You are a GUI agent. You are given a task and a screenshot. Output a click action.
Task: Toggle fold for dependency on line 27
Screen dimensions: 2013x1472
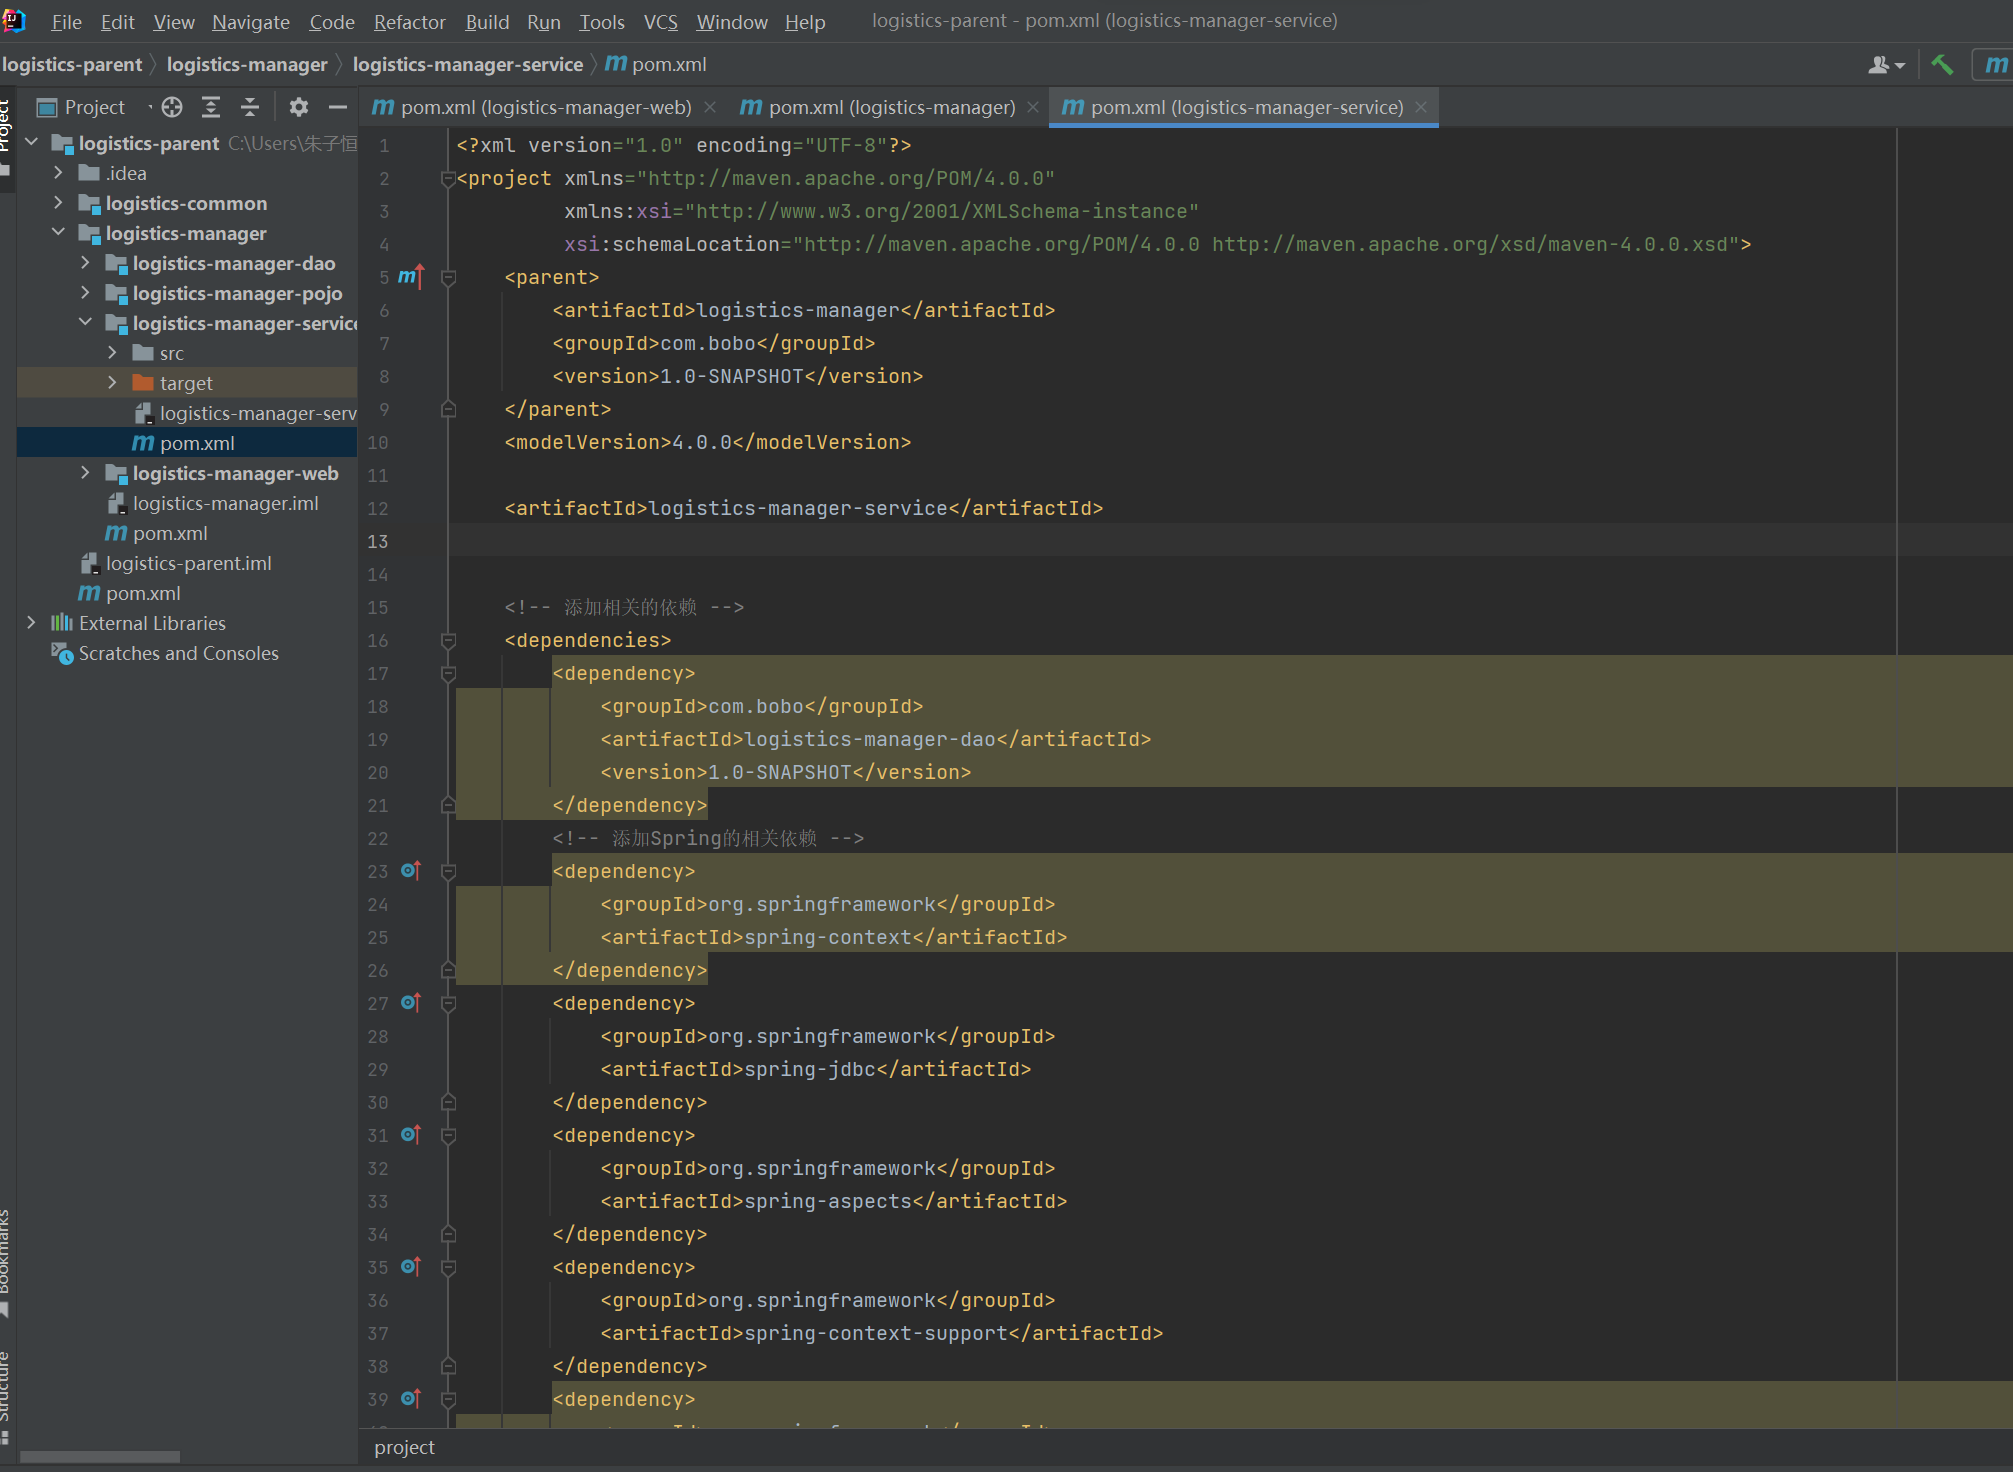point(449,1004)
